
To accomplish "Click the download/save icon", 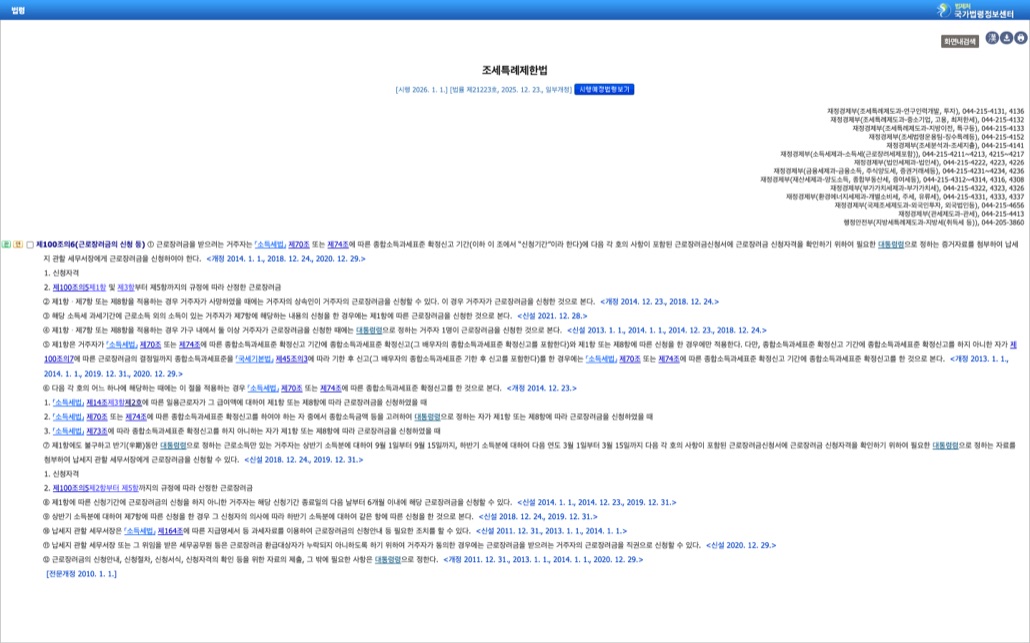I will point(1006,38).
